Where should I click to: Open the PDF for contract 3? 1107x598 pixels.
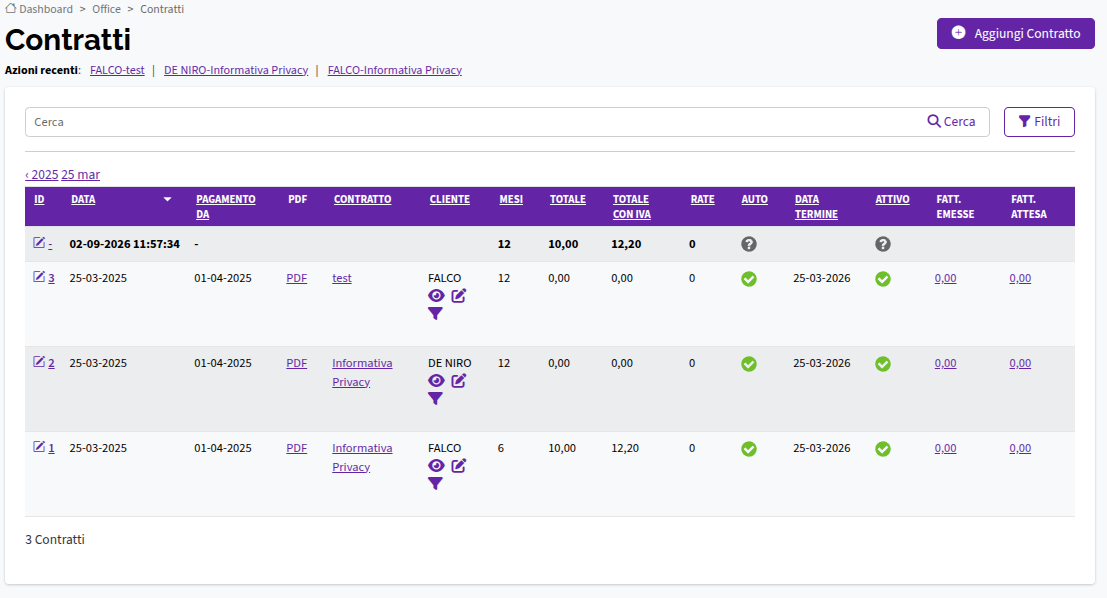click(x=297, y=278)
